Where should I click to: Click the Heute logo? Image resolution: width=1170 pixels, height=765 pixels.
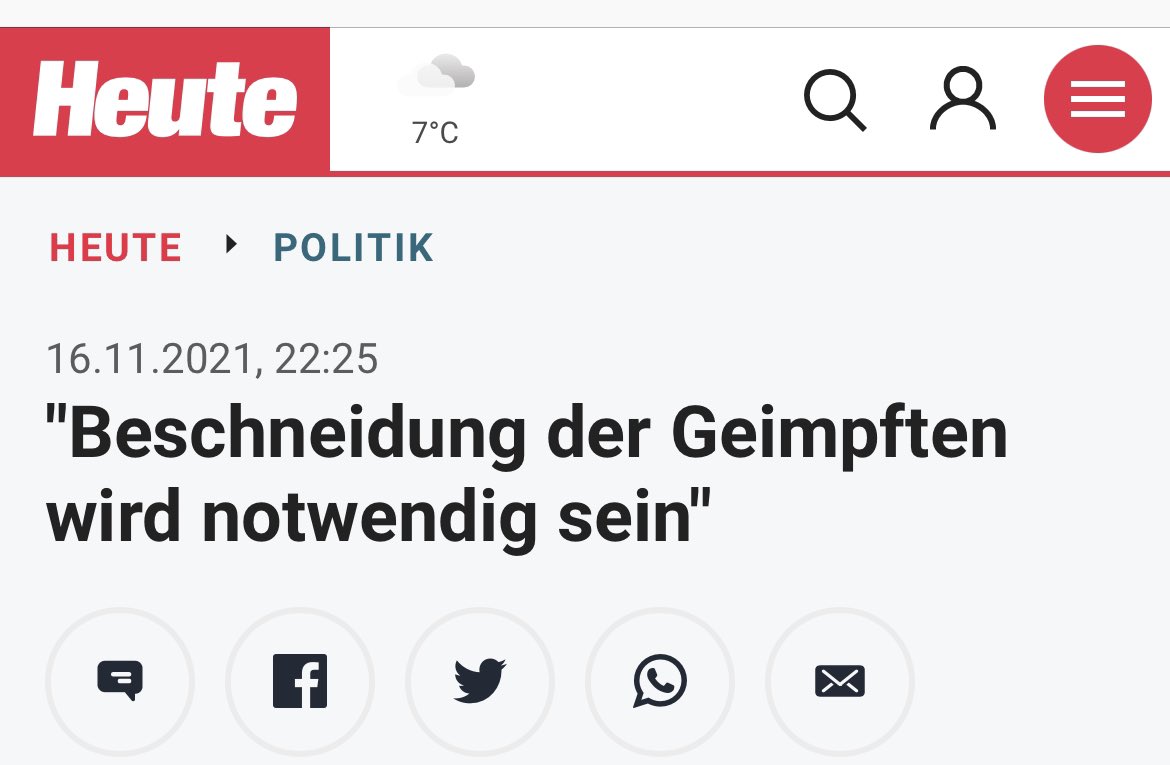pyautogui.click(x=165, y=101)
